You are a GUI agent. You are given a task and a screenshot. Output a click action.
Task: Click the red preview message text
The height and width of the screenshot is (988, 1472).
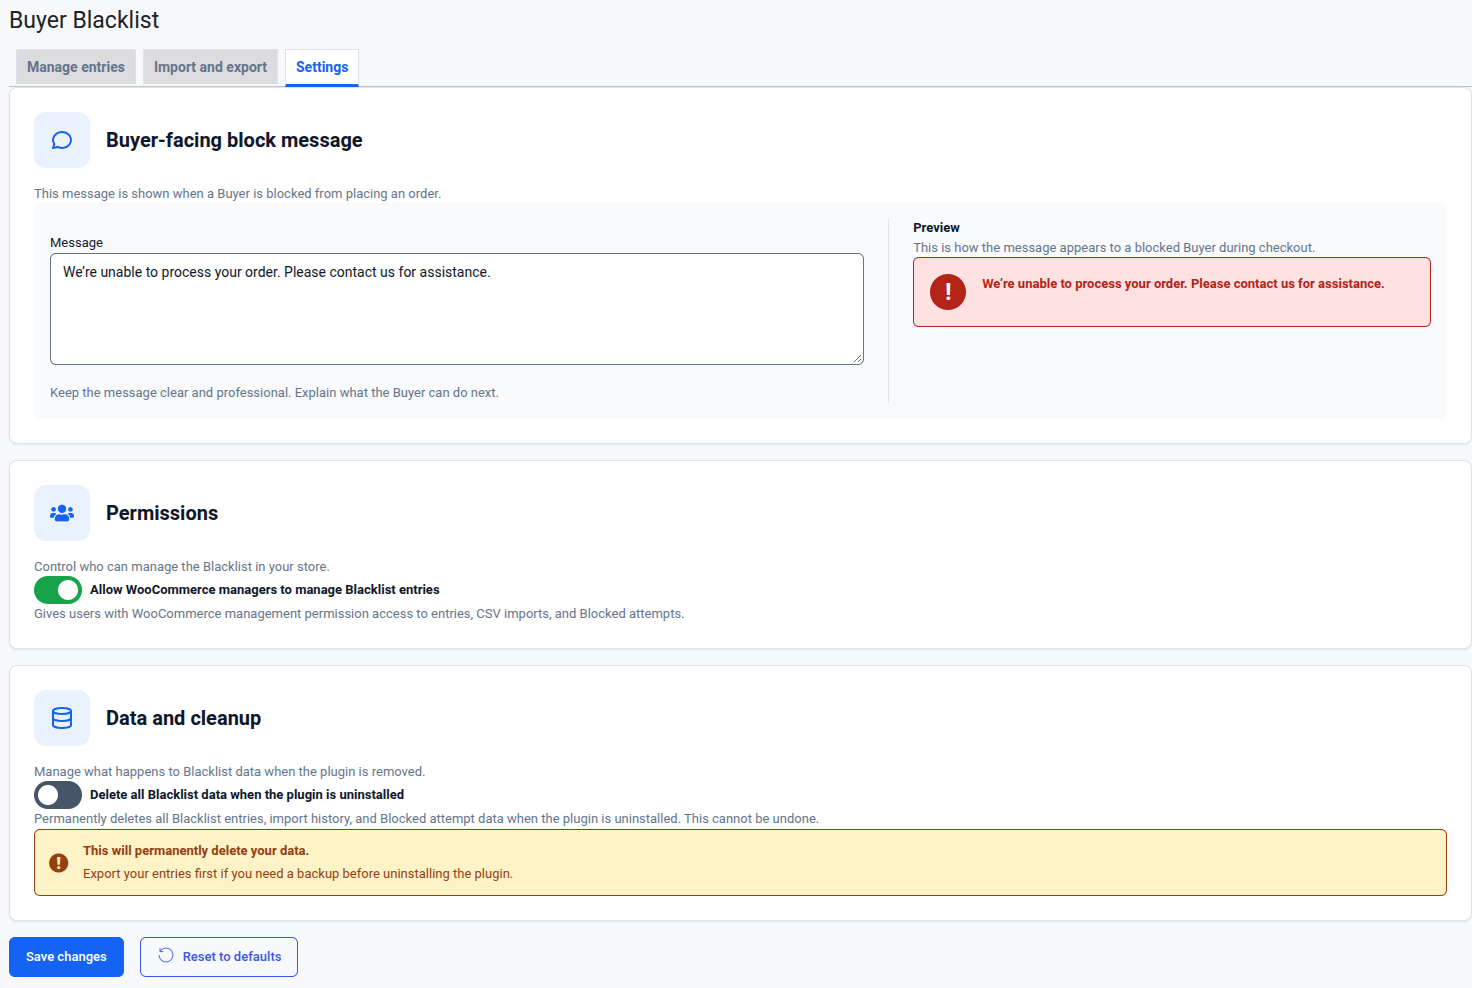click(x=1183, y=284)
